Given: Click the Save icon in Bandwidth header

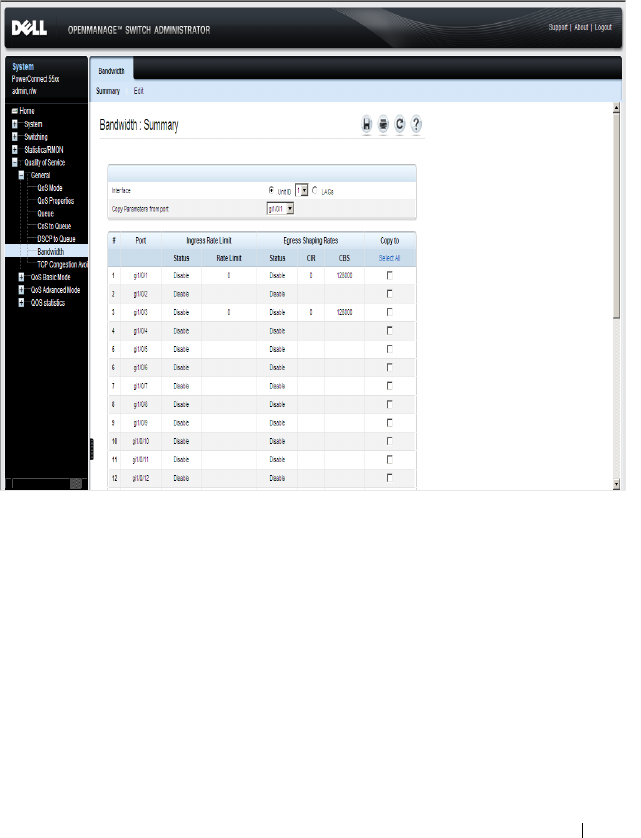Looking at the screenshot, I should pyautogui.click(x=366, y=125).
